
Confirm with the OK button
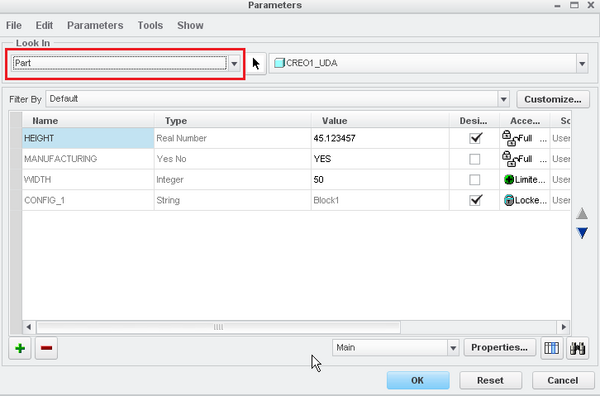click(418, 380)
